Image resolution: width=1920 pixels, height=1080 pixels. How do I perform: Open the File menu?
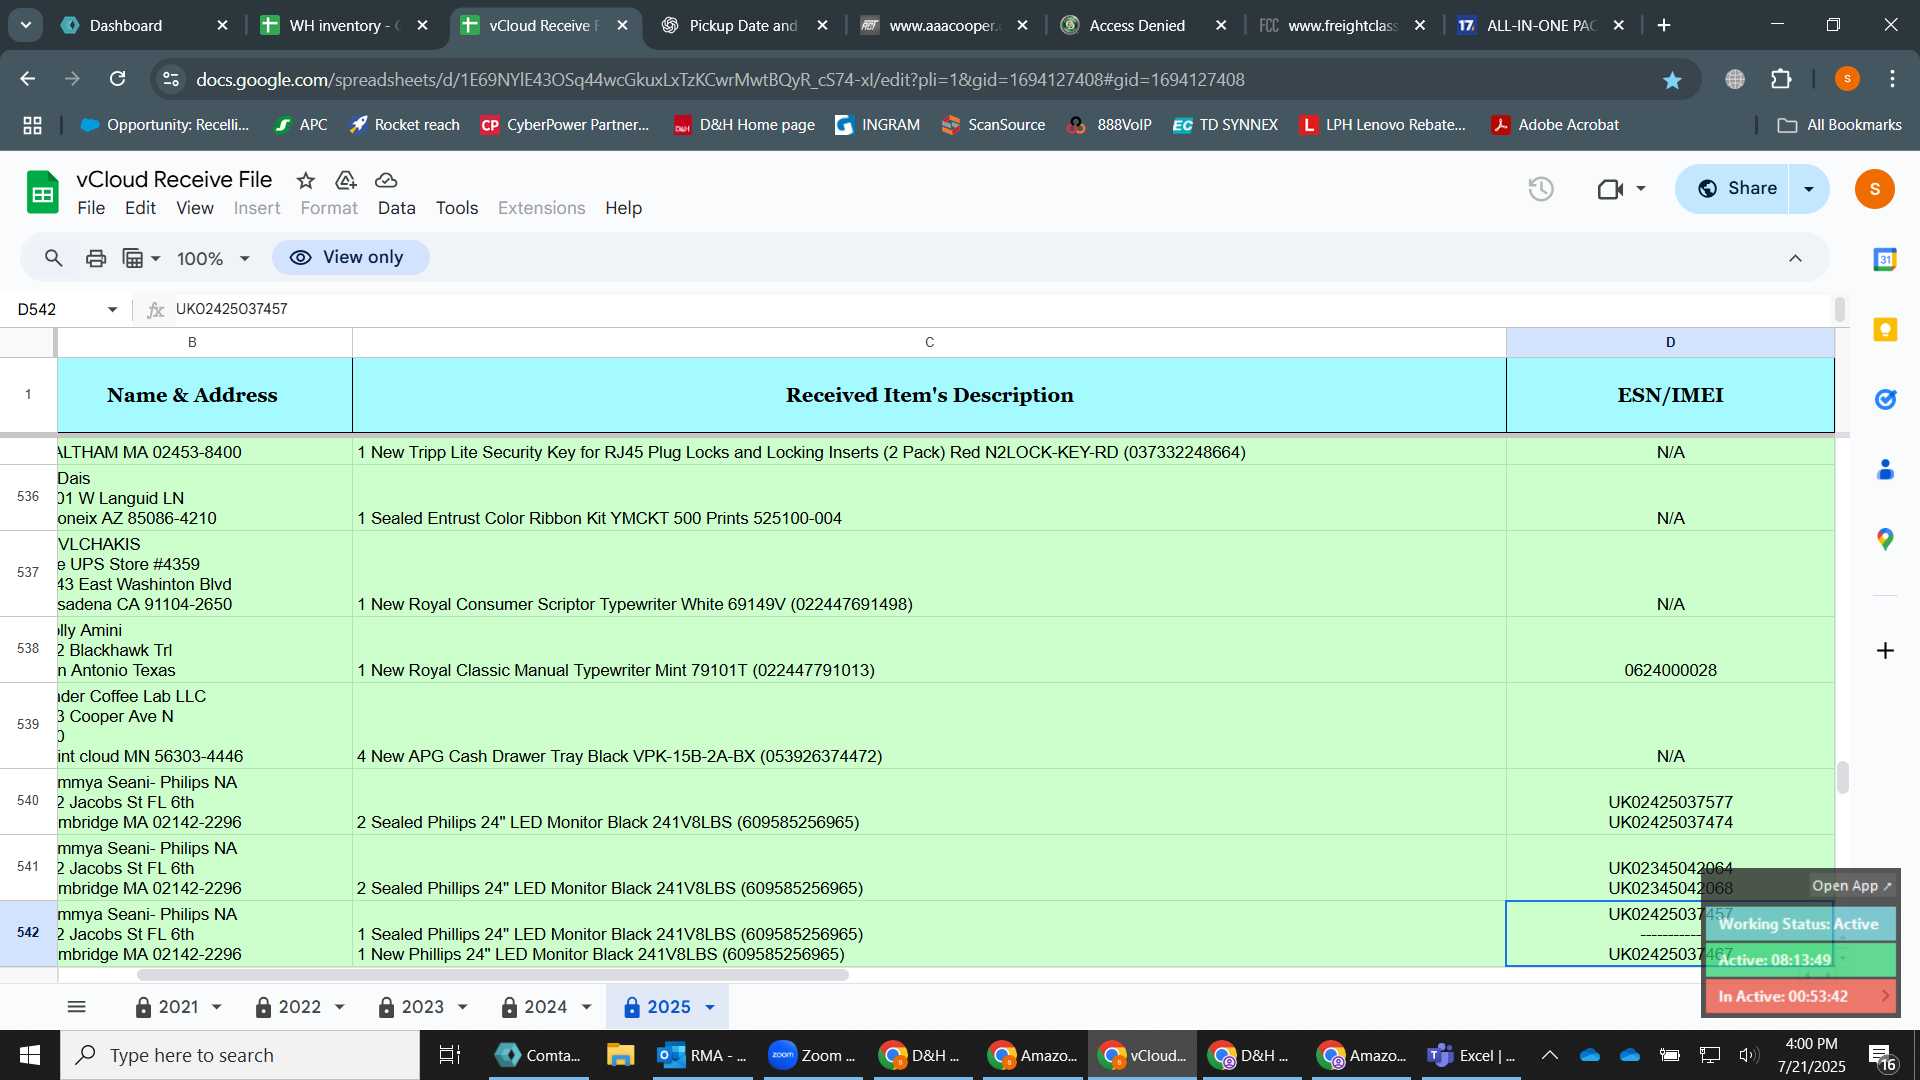(91, 208)
